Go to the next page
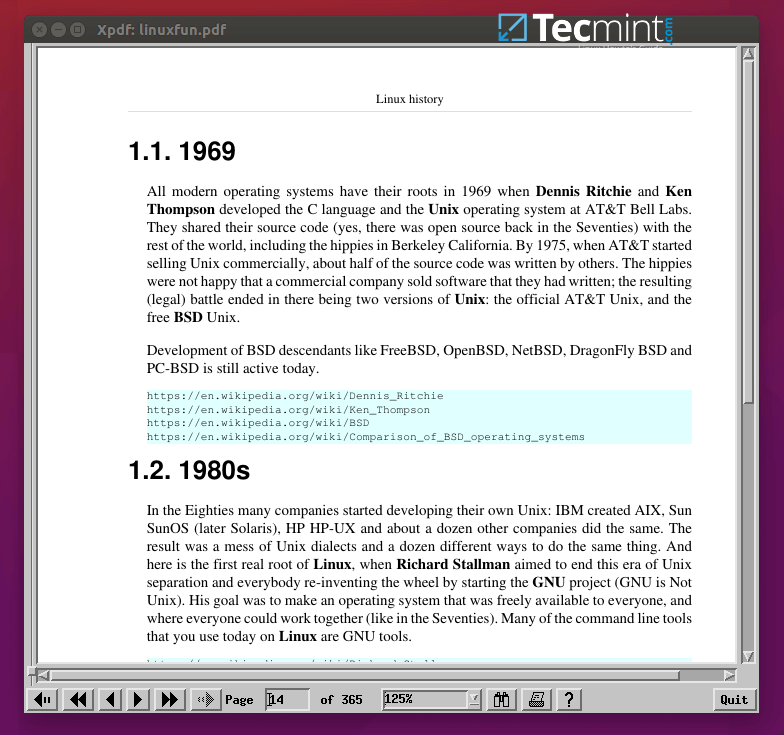The height and width of the screenshot is (735, 784). pyautogui.click(x=138, y=699)
